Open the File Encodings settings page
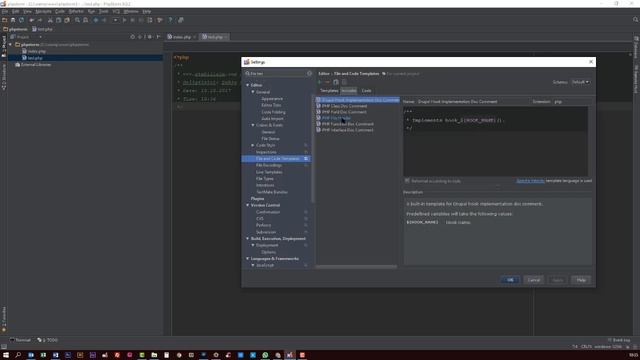Screen dimensions: 640x360 click(269, 165)
